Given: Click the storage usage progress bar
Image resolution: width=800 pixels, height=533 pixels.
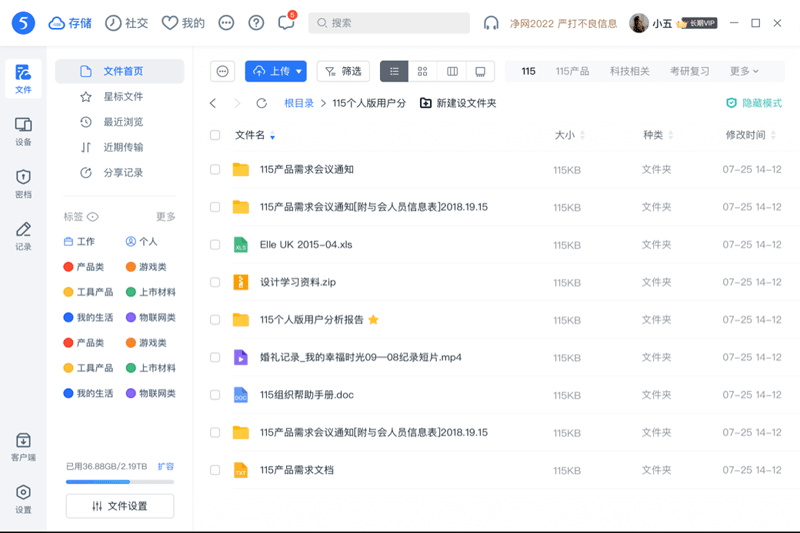Looking at the screenshot, I should (x=120, y=481).
